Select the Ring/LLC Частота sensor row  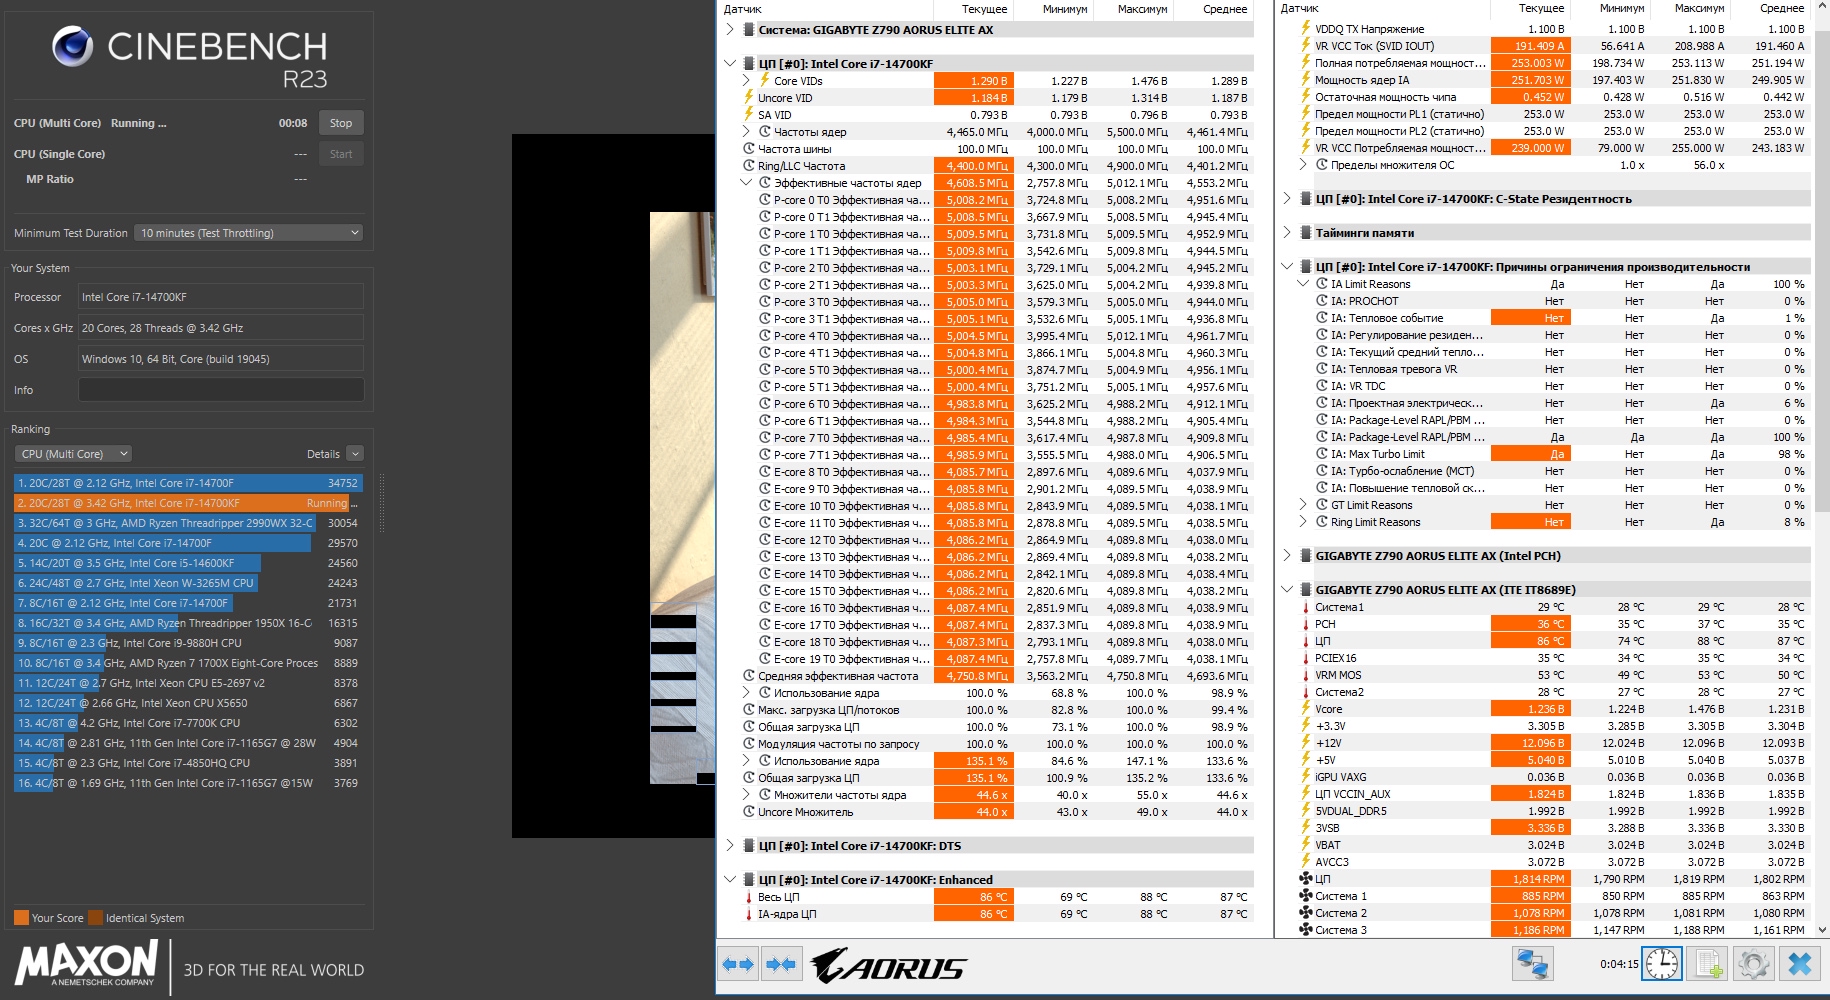click(987, 166)
